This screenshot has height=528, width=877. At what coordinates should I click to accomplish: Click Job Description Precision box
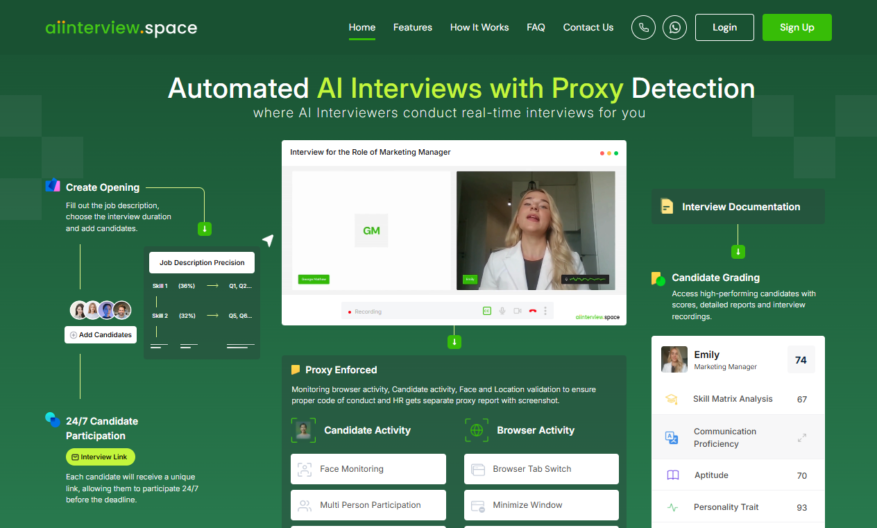(202, 262)
